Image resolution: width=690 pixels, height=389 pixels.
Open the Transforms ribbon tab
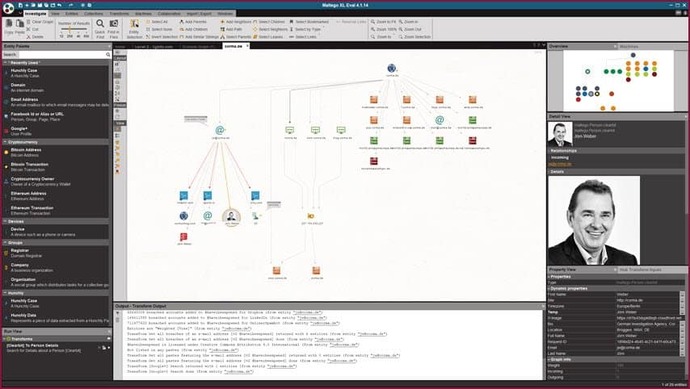pyautogui.click(x=119, y=14)
